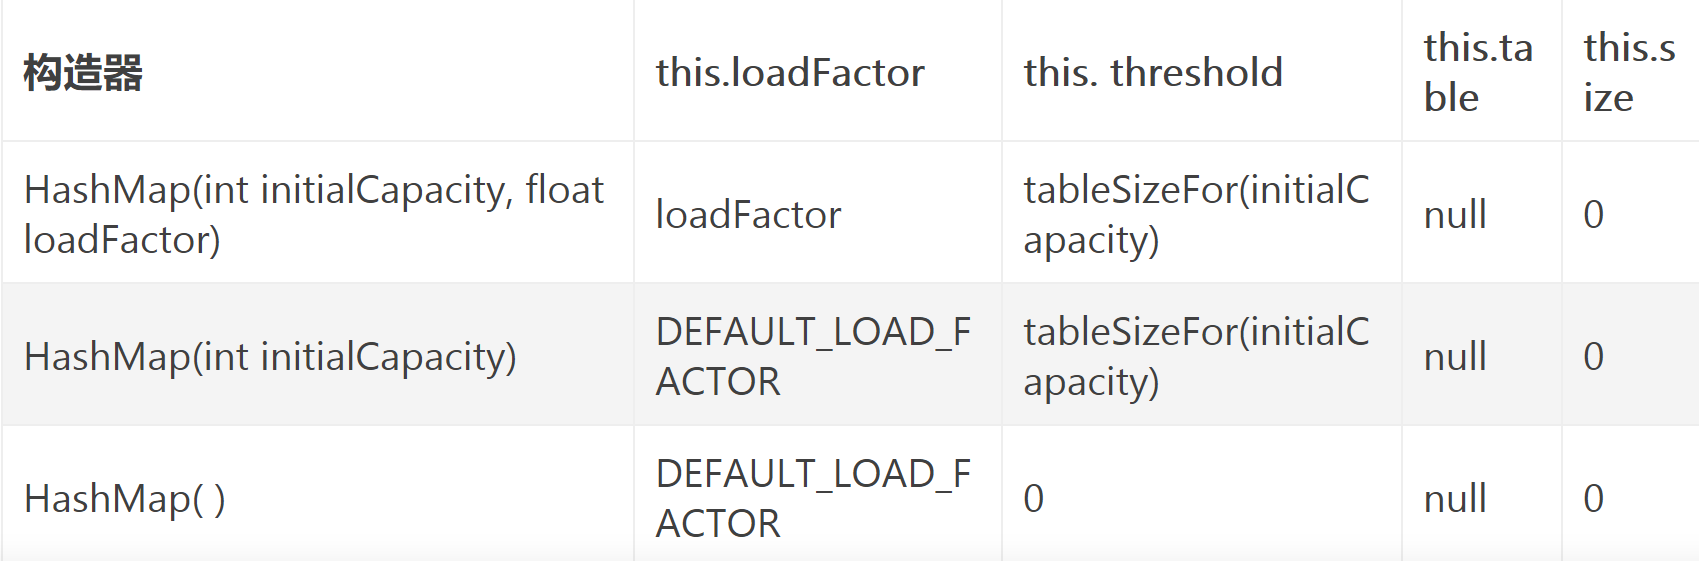The image size is (1699, 564).
Task: Click size 0 in the shaded row
Action: click(x=1594, y=356)
